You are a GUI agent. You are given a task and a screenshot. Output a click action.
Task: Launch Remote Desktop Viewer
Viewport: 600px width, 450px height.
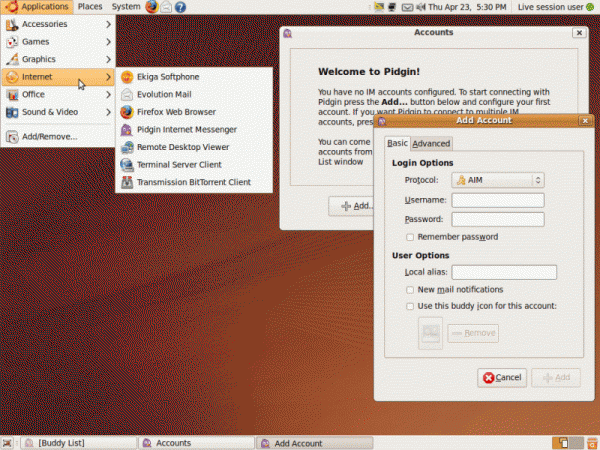pos(194,147)
